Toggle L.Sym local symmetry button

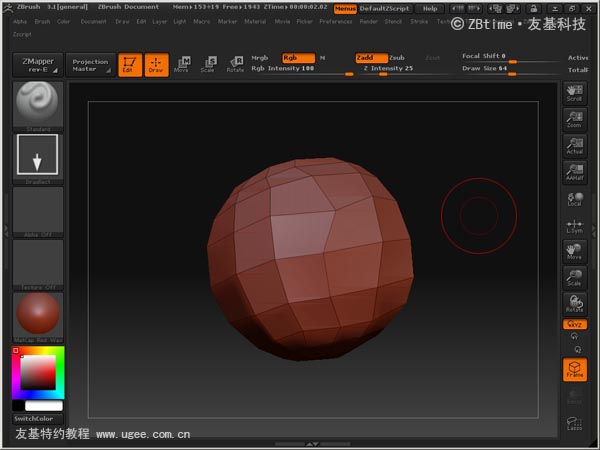coord(574,227)
